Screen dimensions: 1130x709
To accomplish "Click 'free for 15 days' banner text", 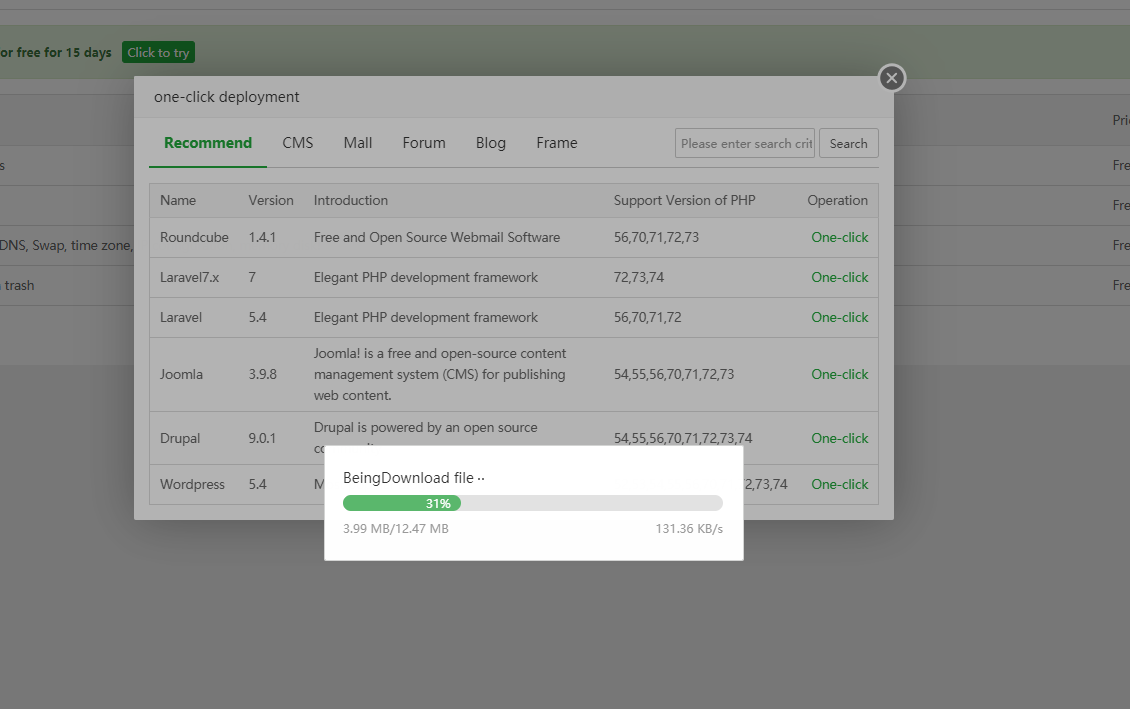I will point(63,52).
